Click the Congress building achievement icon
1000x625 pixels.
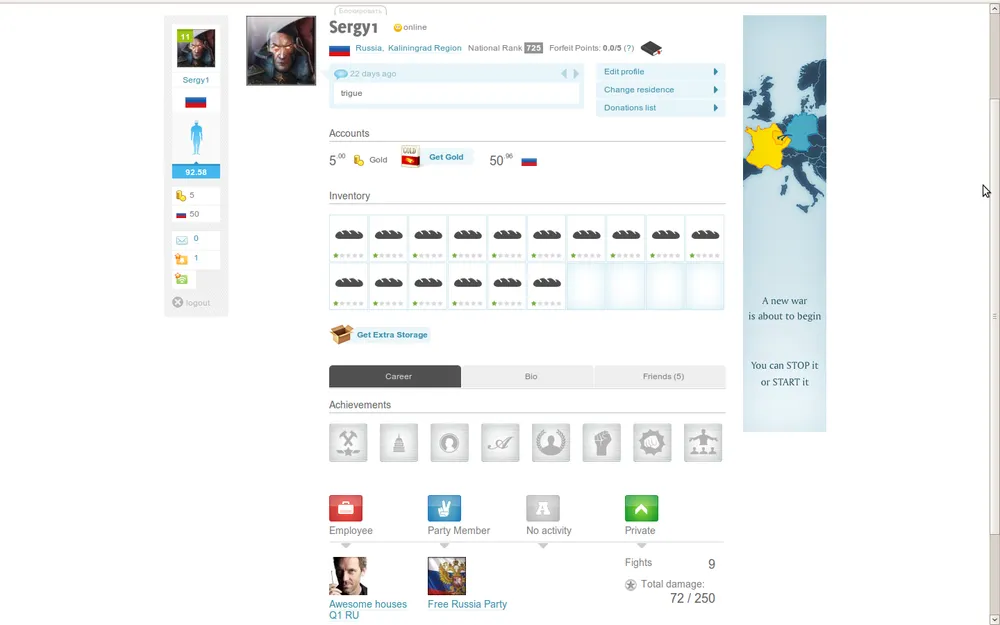[399, 443]
